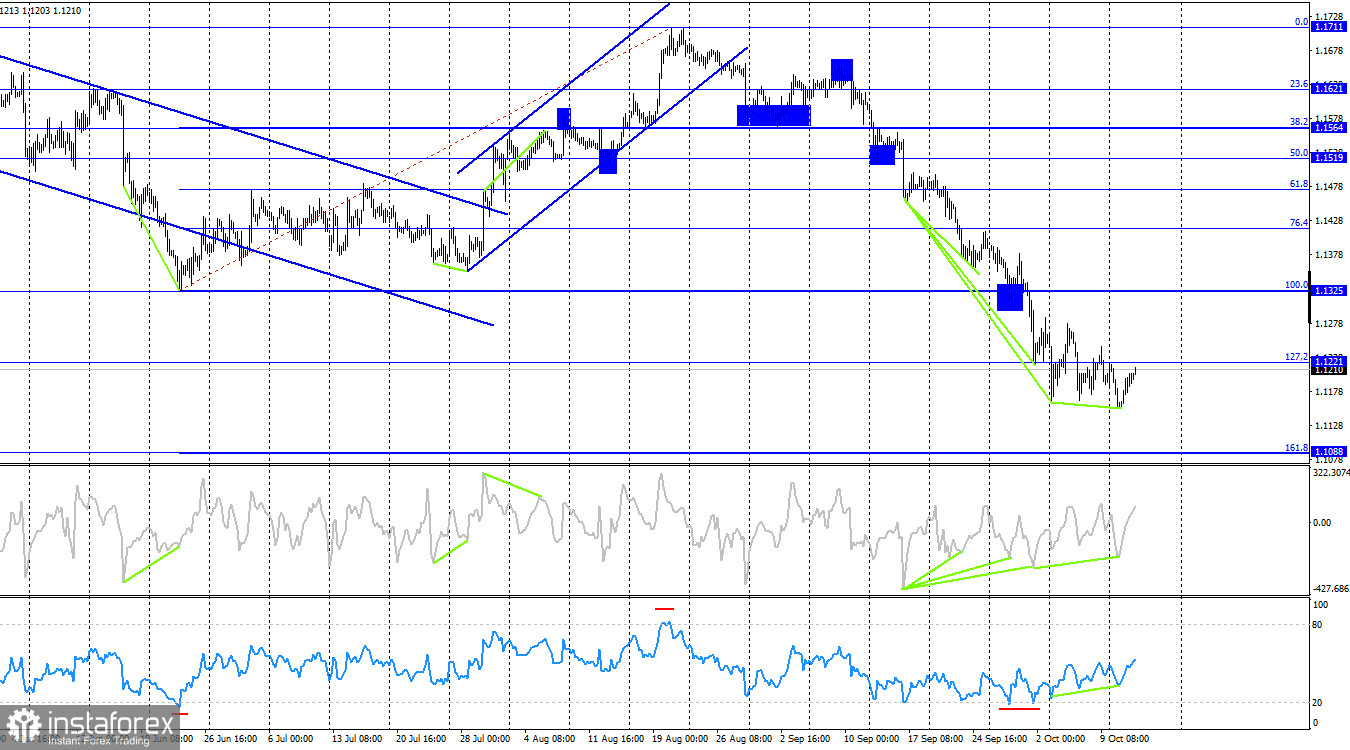
Task: Click the 322.3074 indicator scale value
Action: 1331,473
